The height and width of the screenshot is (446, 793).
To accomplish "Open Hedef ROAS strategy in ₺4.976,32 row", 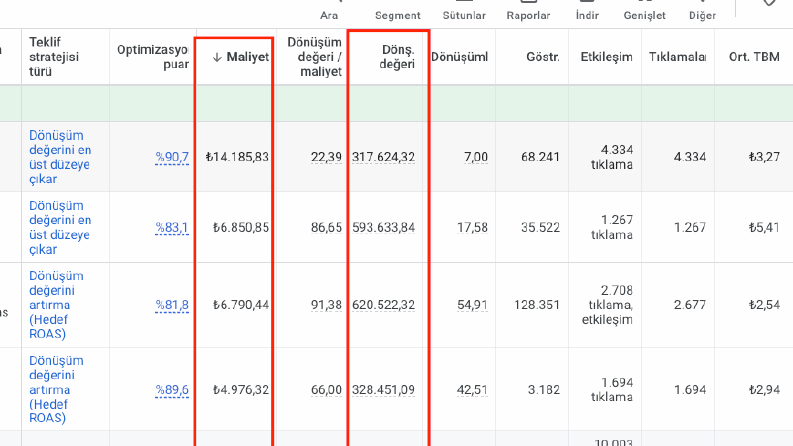I will [x=56, y=389].
